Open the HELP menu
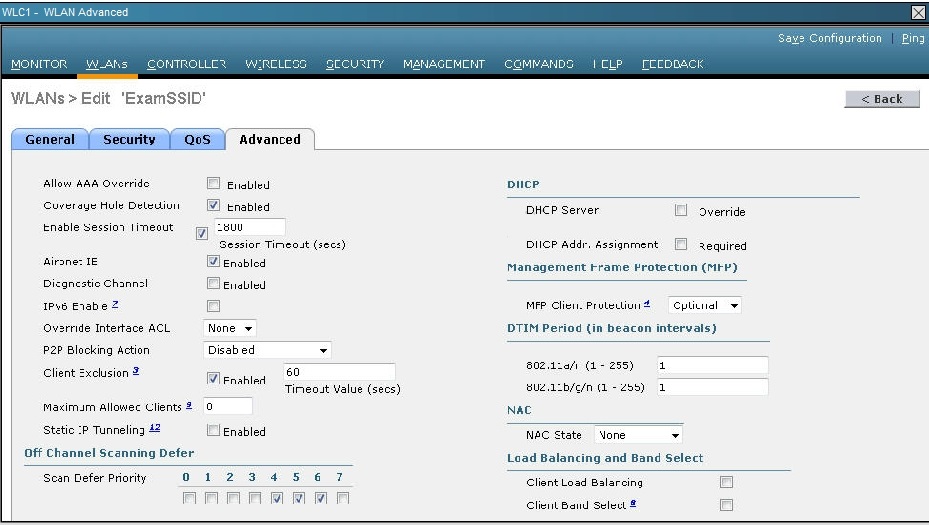Viewport: 929px width, 525px height. pyautogui.click(x=607, y=64)
